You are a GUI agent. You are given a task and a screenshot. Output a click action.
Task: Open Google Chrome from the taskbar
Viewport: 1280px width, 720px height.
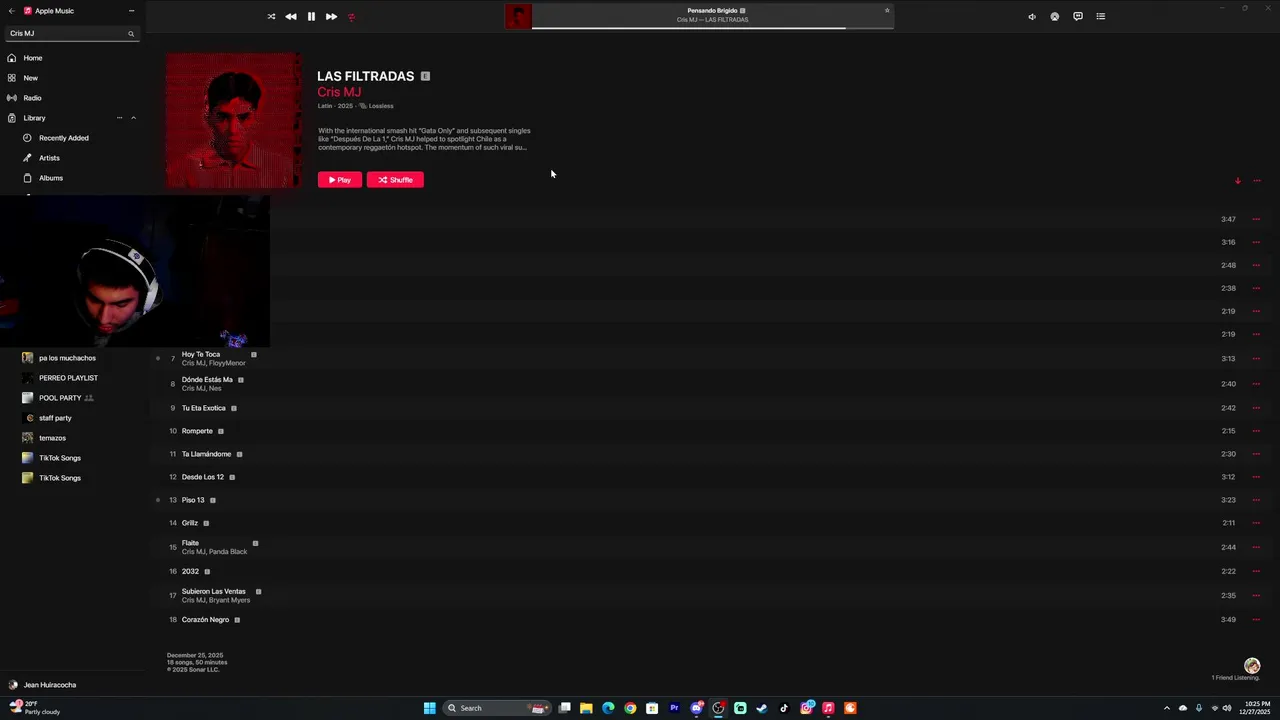630,708
